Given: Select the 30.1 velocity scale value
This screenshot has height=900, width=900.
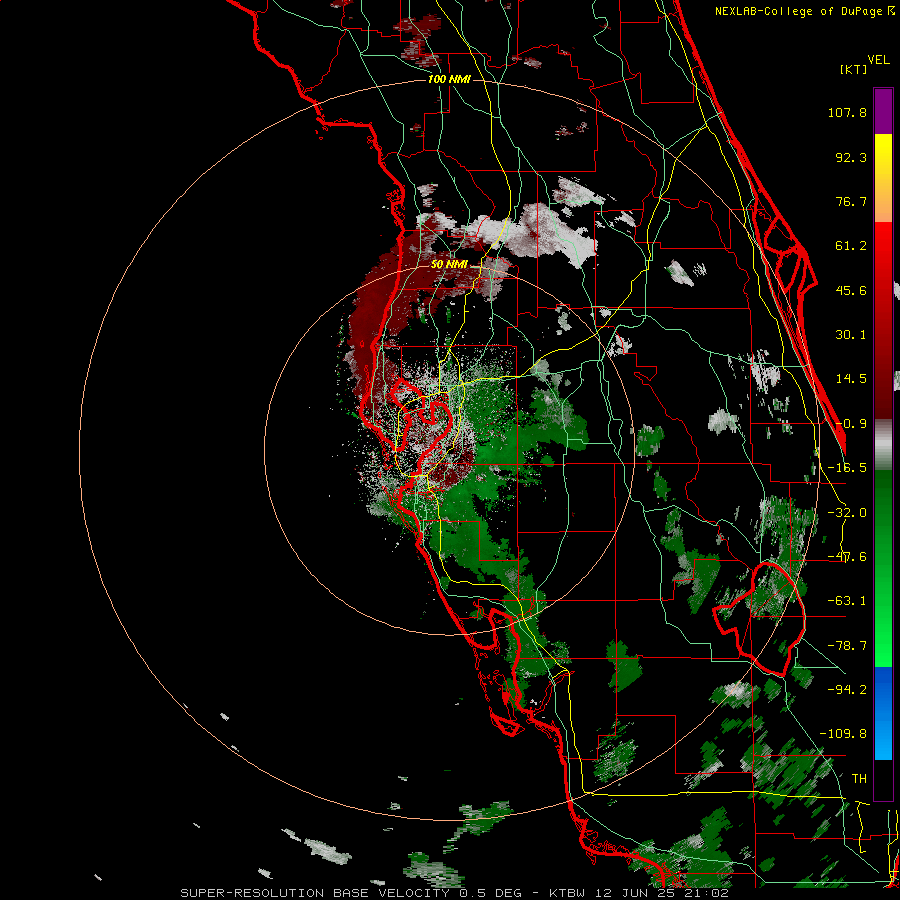Looking at the screenshot, I should (851, 335).
